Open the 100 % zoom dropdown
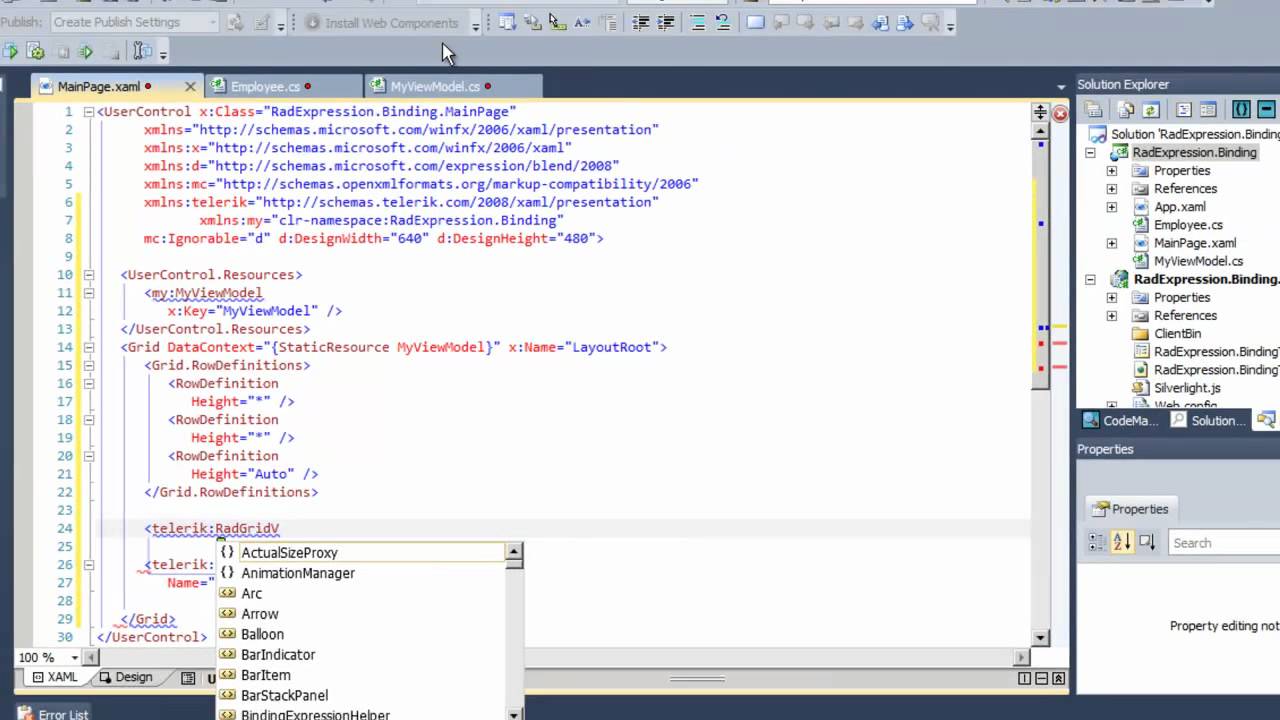 pos(74,657)
